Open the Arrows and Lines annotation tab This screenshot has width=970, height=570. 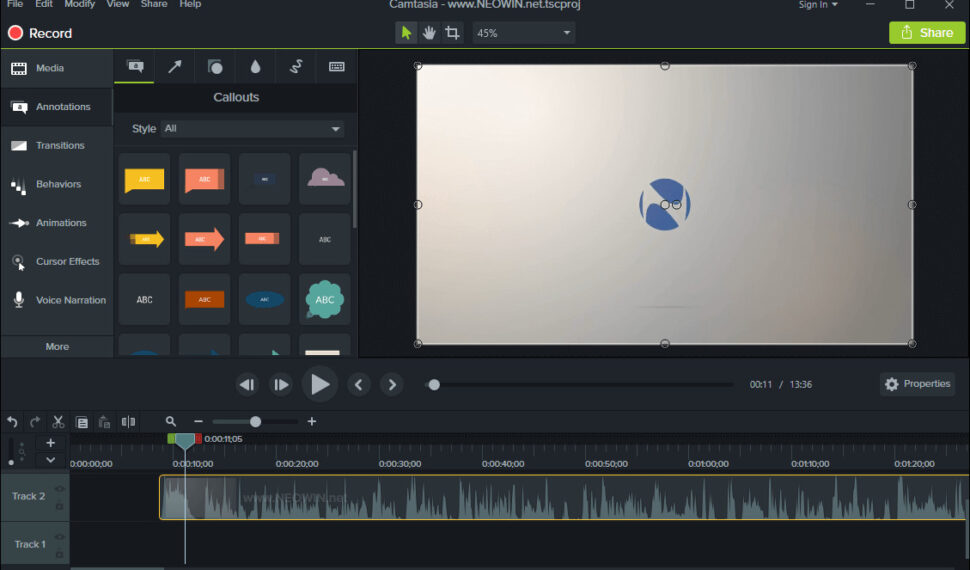tap(175, 67)
